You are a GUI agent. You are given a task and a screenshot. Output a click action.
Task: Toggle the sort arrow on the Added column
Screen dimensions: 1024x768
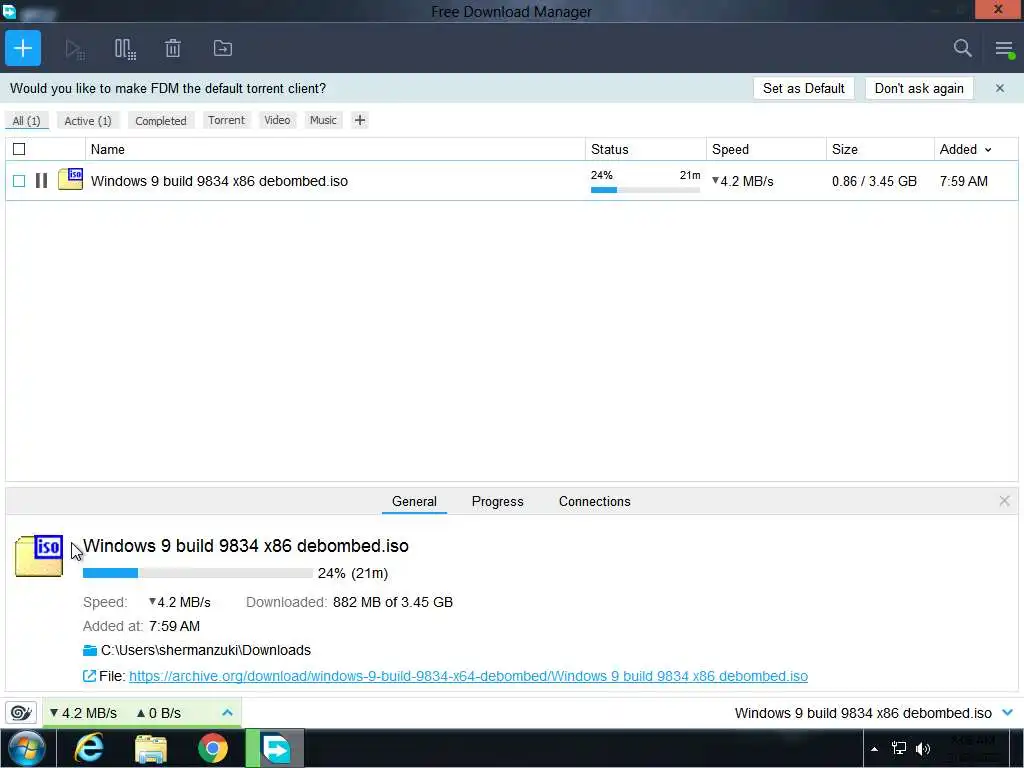(x=988, y=150)
